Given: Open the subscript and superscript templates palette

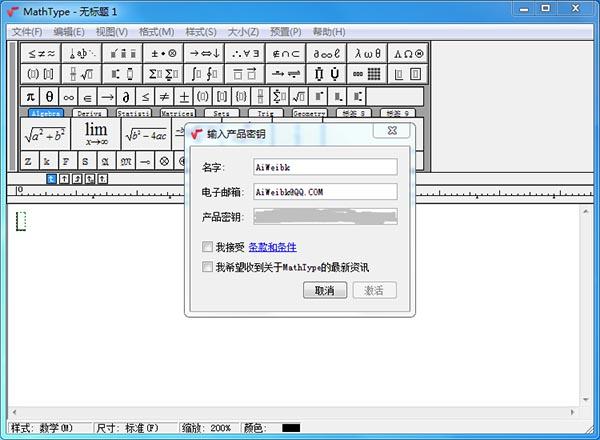Looking at the screenshot, I should pos(123,74).
